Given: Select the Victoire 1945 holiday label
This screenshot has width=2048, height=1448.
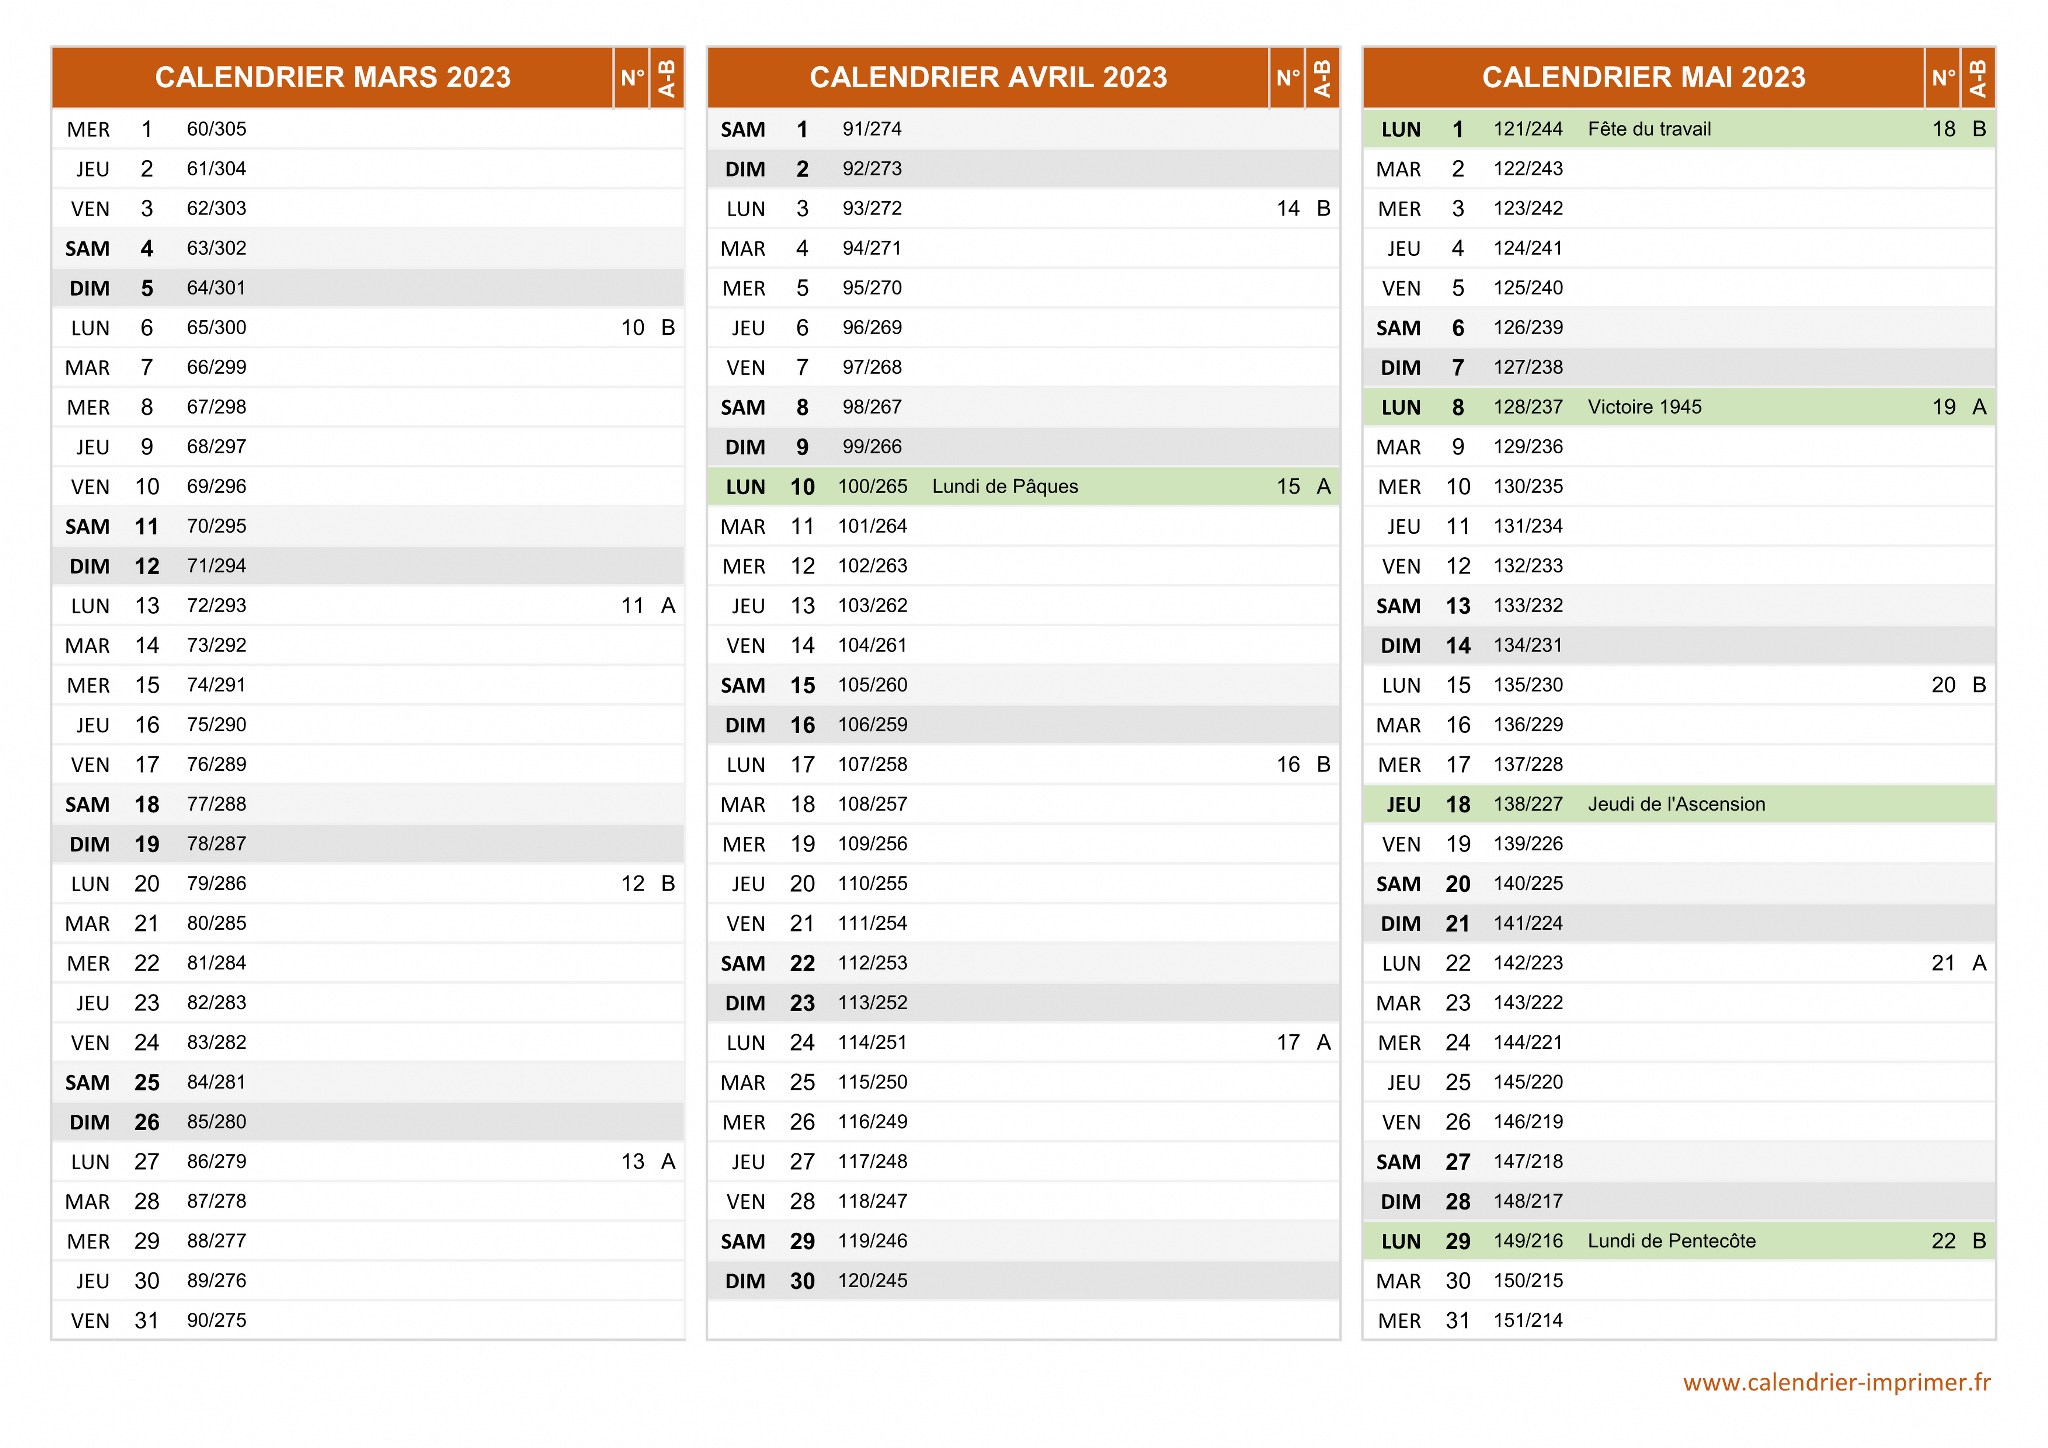Looking at the screenshot, I should 1644,407.
